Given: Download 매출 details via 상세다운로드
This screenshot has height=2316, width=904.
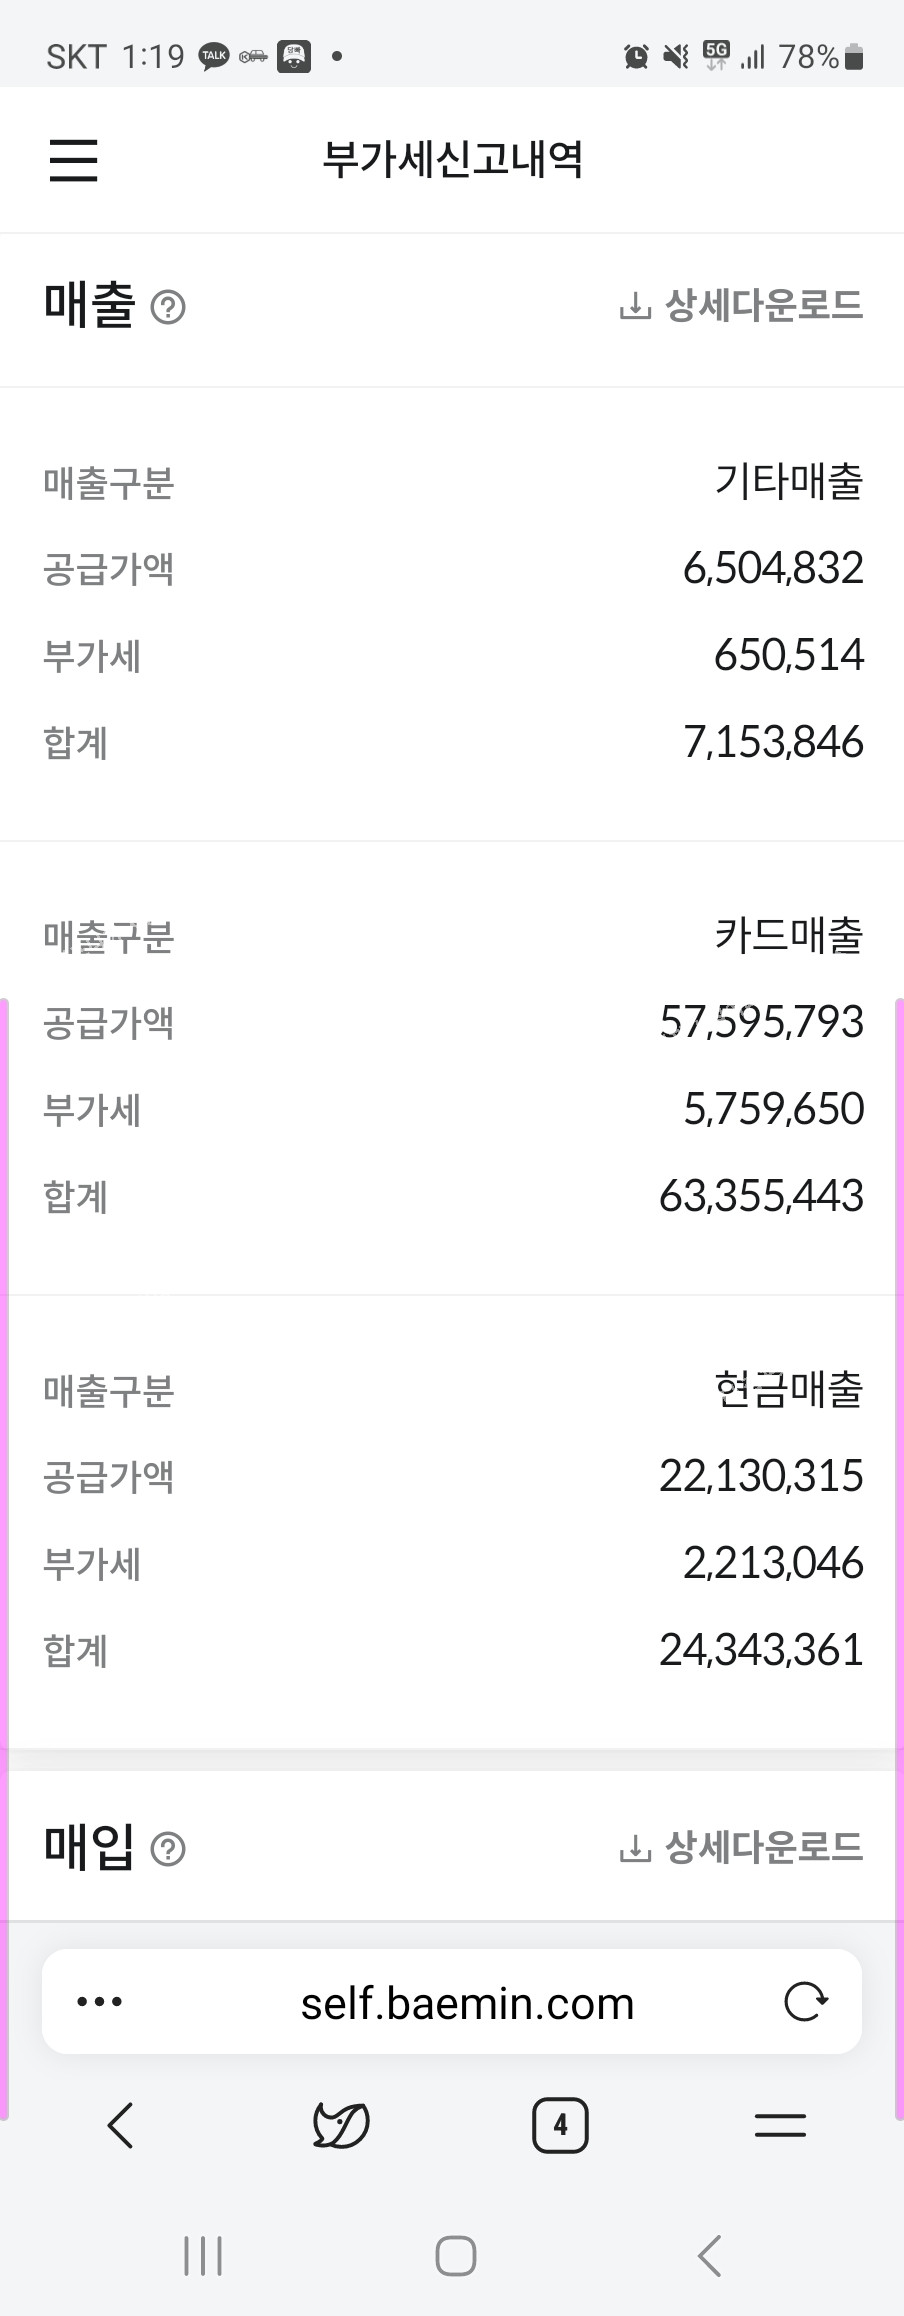Looking at the screenshot, I should pyautogui.click(x=741, y=305).
